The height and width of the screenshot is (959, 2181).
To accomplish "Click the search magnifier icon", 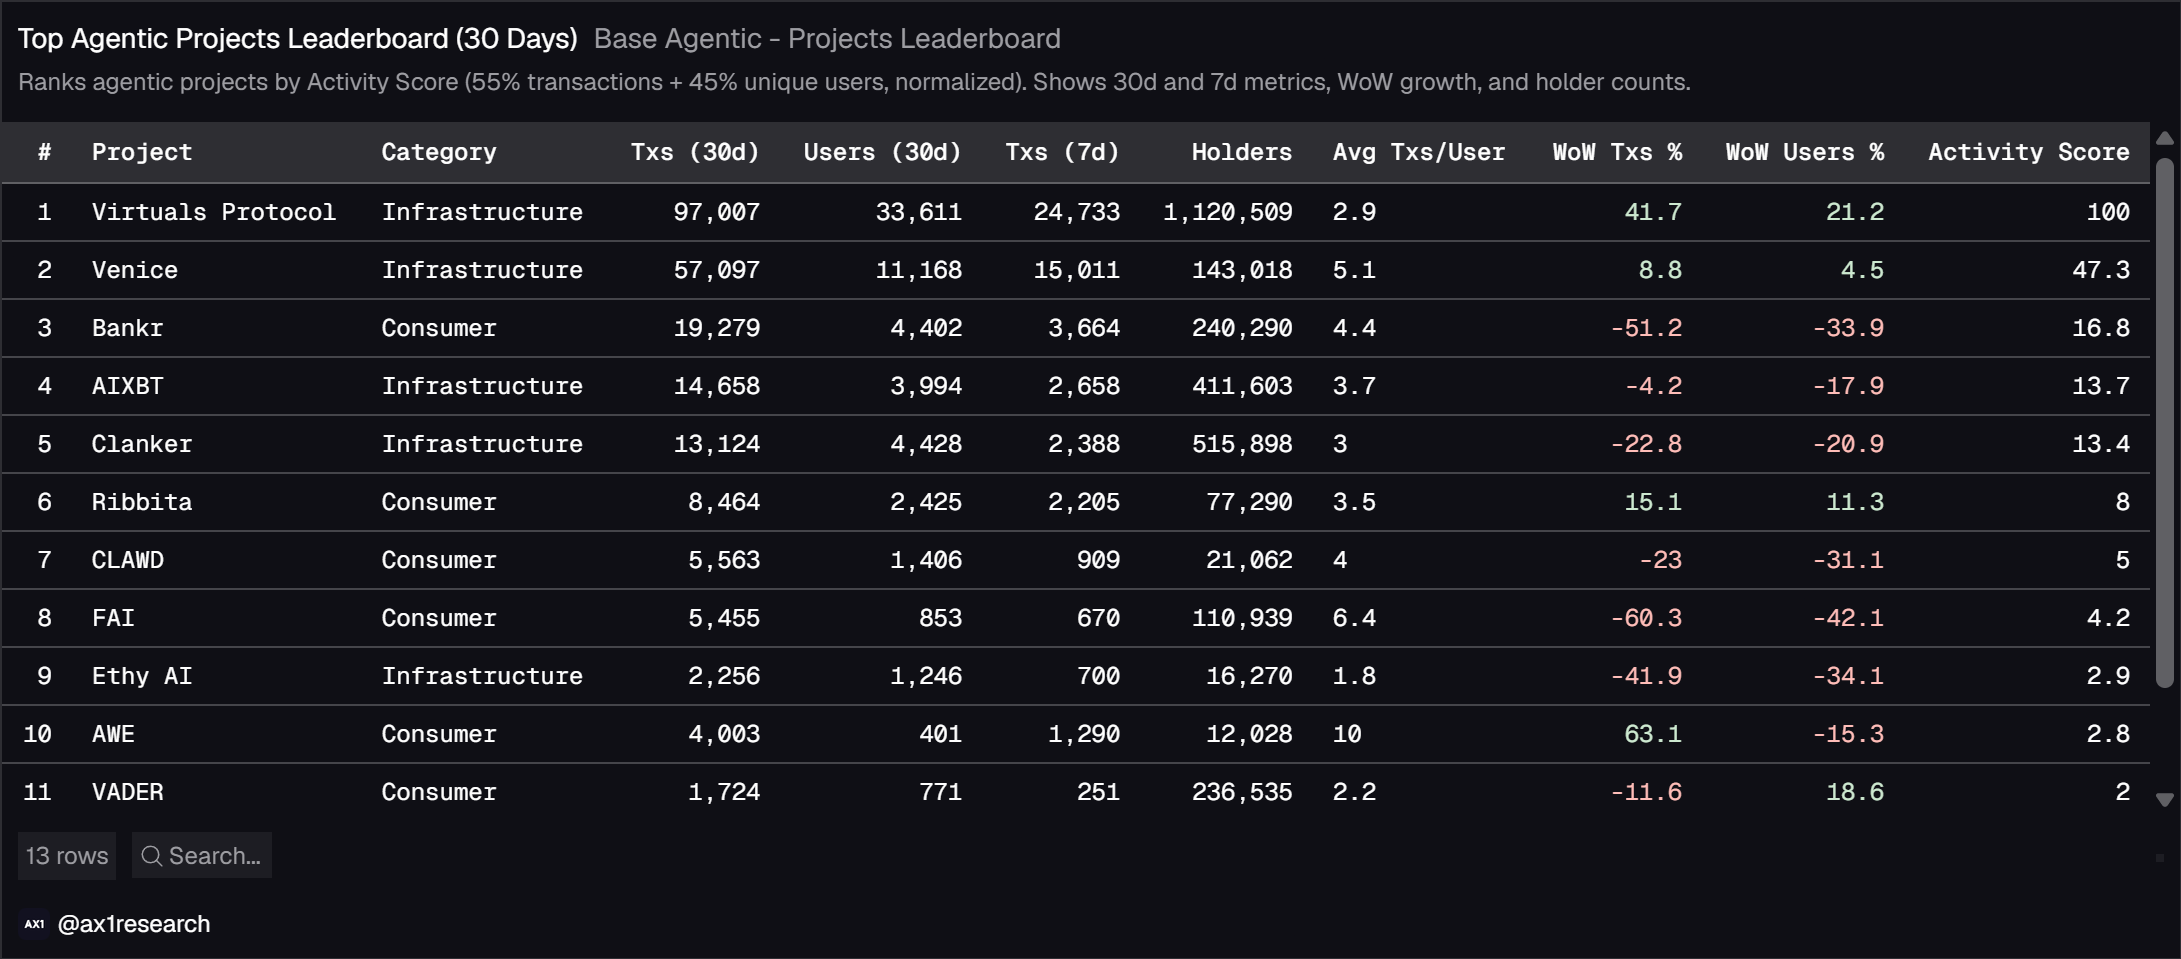I will (151, 856).
